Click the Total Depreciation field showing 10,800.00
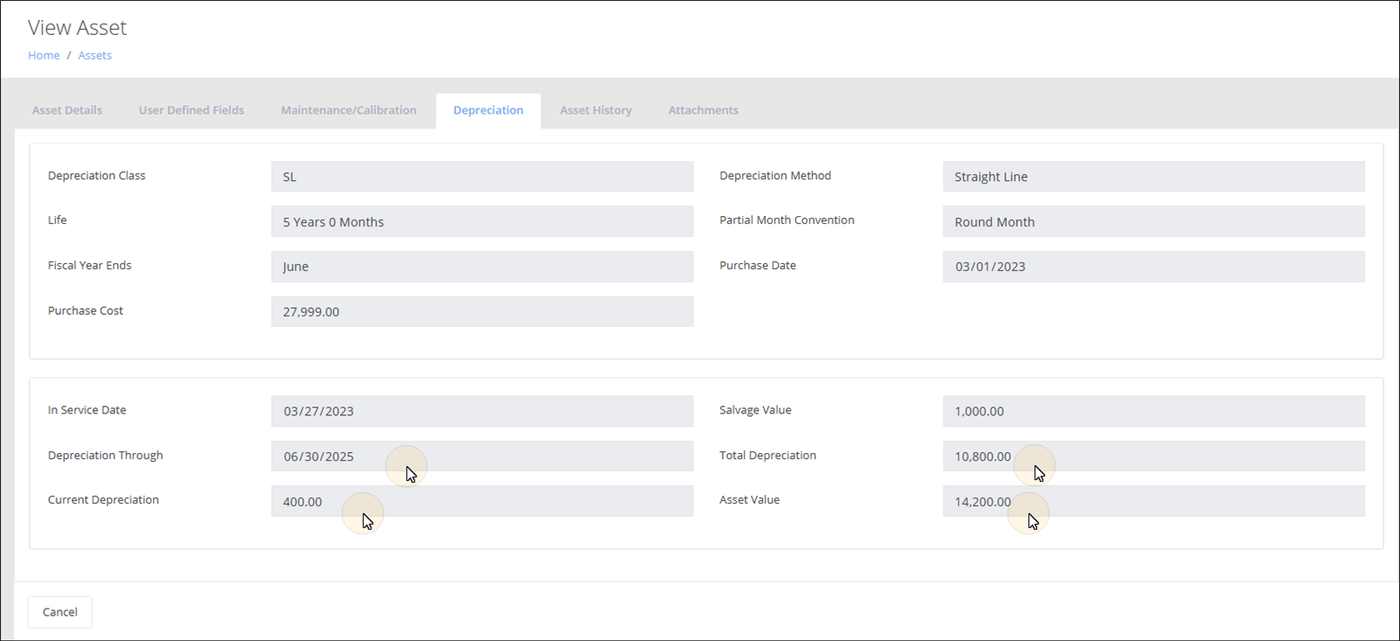 click(x=1154, y=456)
